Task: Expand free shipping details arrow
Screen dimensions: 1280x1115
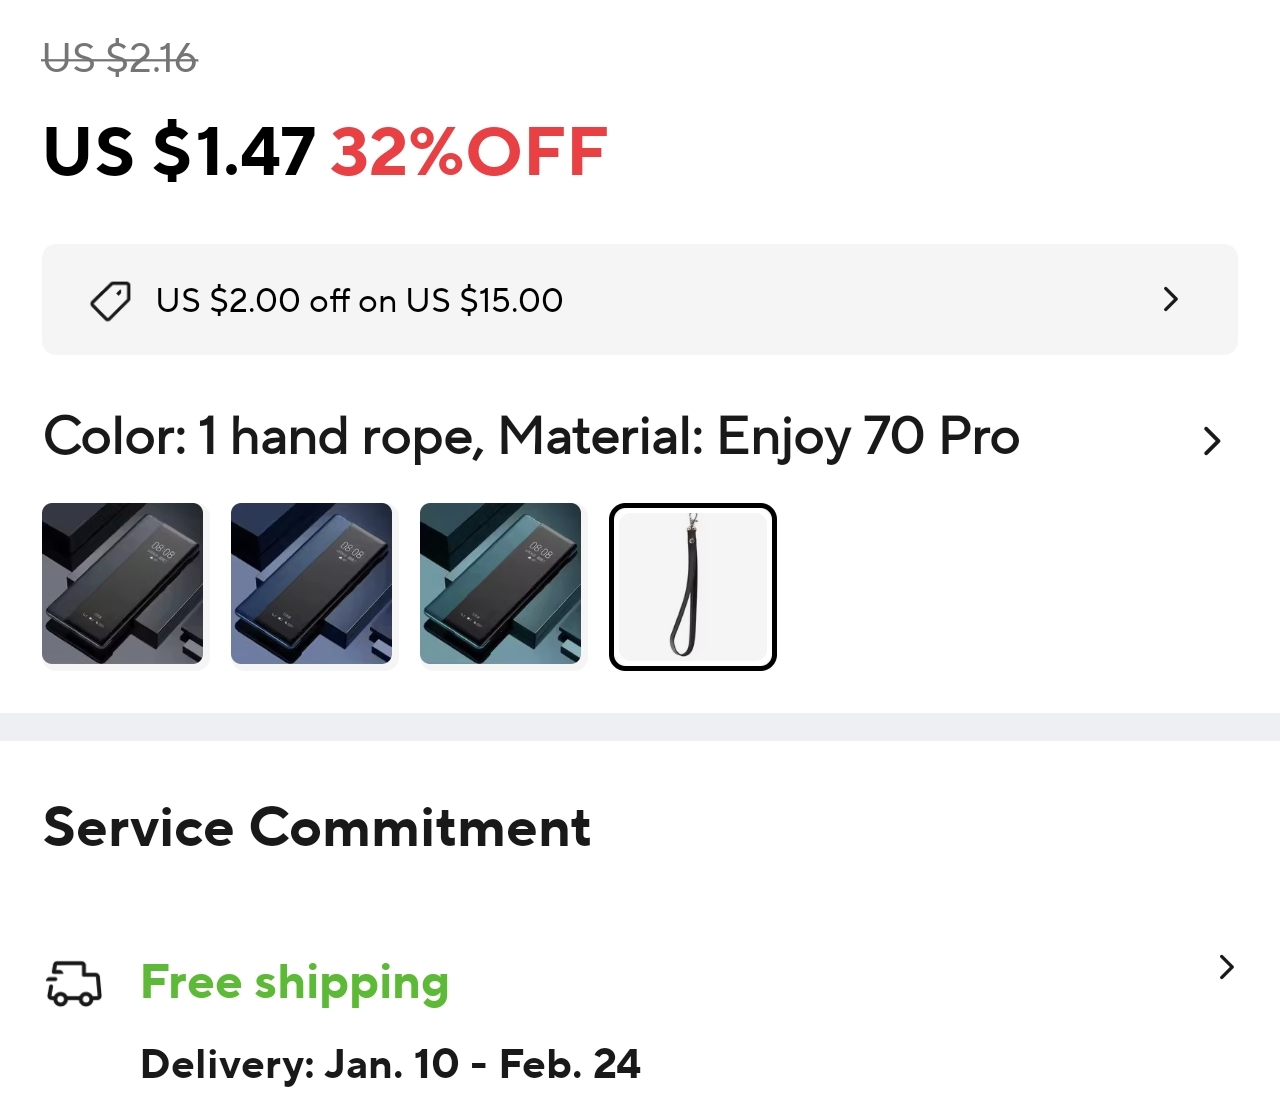Action: click(1227, 967)
